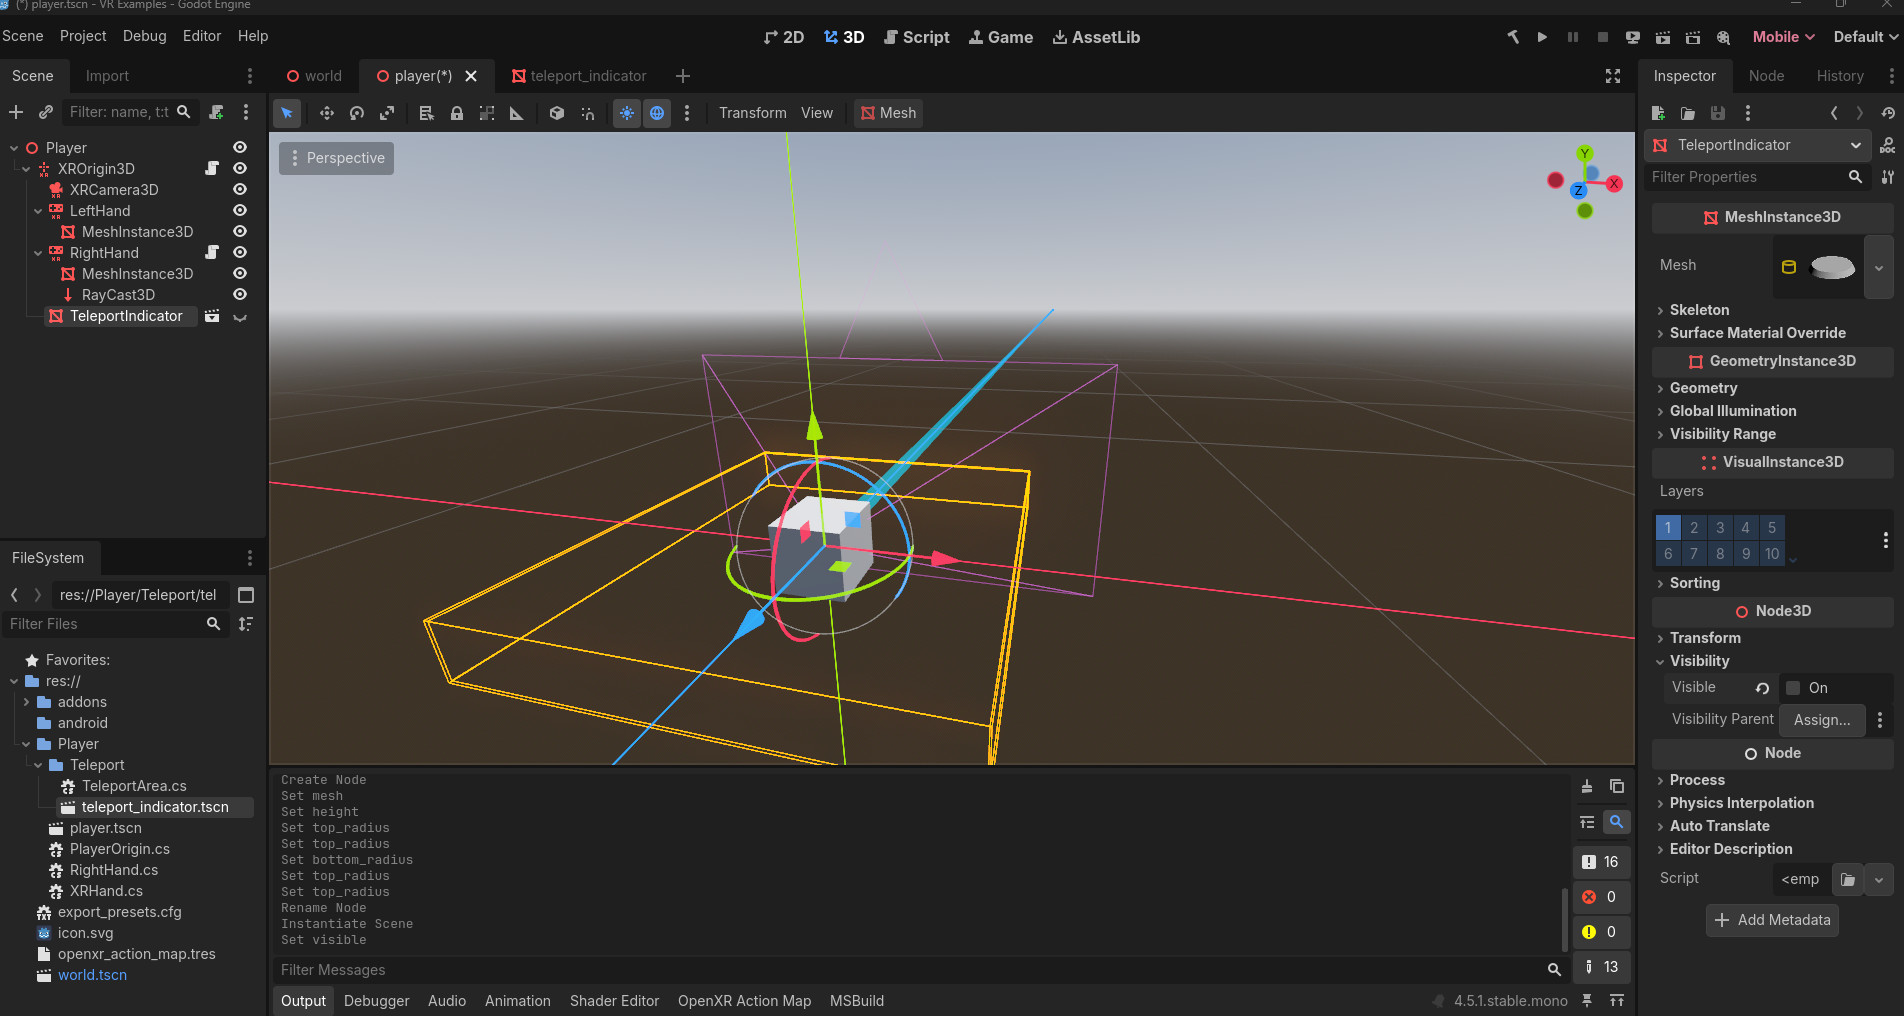Toggle distraction-free mode icon
This screenshot has height=1016, width=1904.
pos(1613,76)
